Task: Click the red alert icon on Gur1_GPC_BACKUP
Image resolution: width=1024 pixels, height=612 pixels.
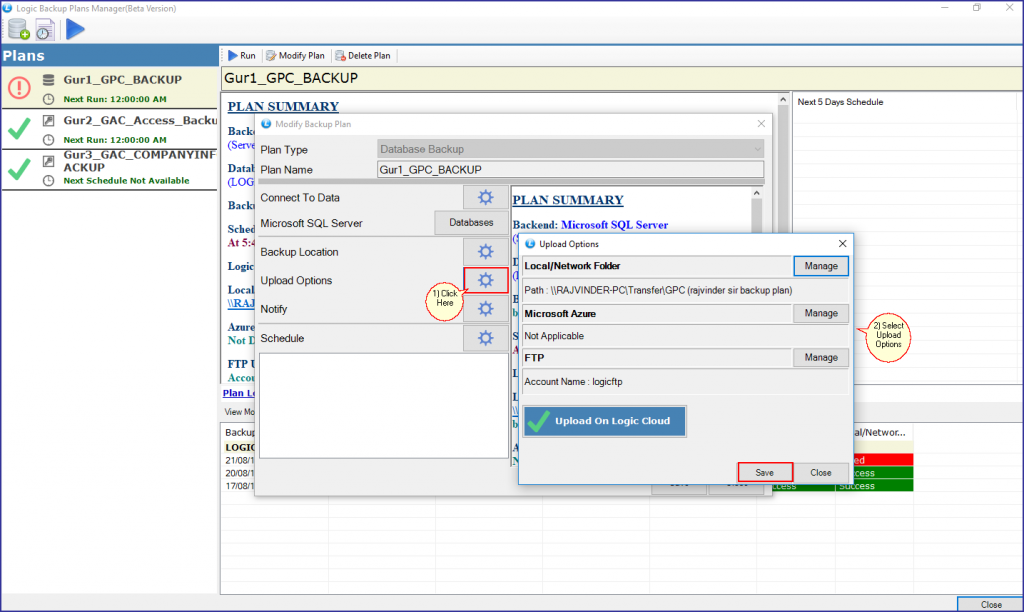Action: click(x=19, y=88)
